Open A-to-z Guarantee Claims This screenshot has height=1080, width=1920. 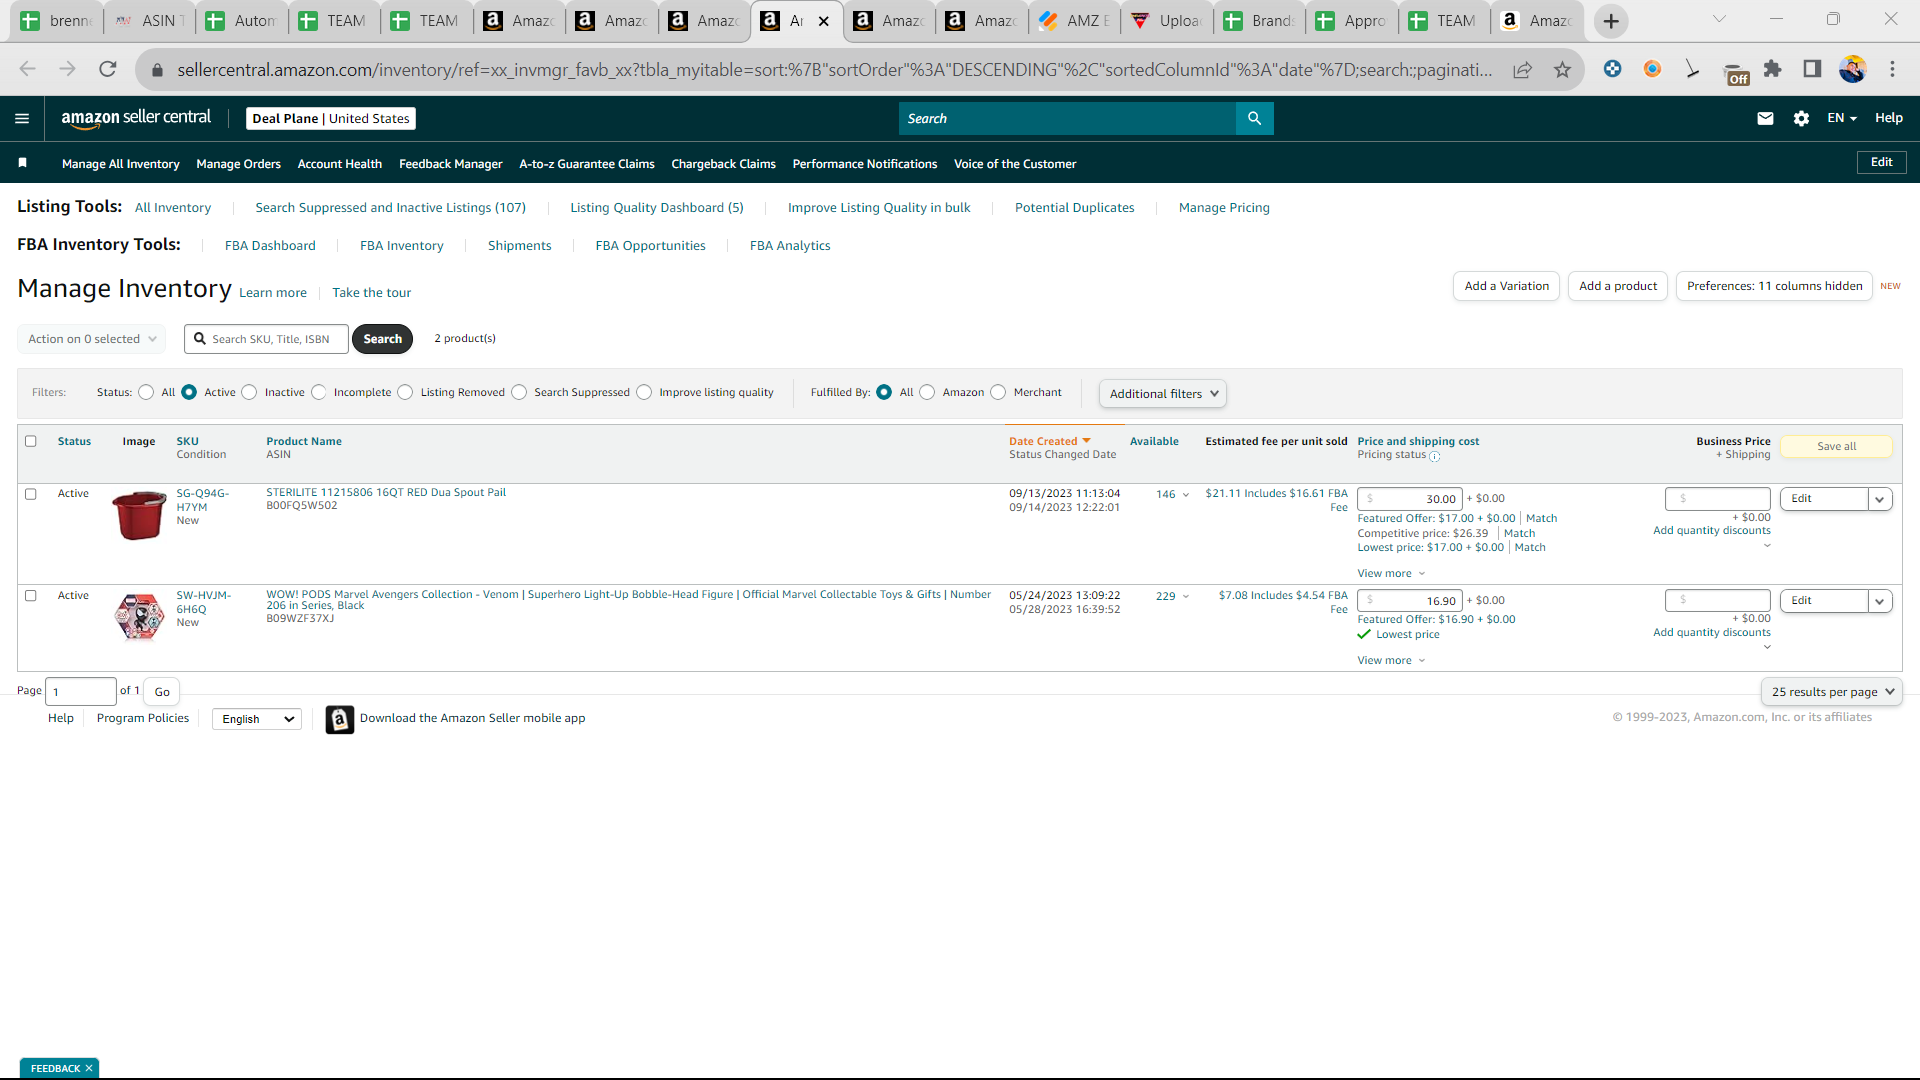(587, 164)
